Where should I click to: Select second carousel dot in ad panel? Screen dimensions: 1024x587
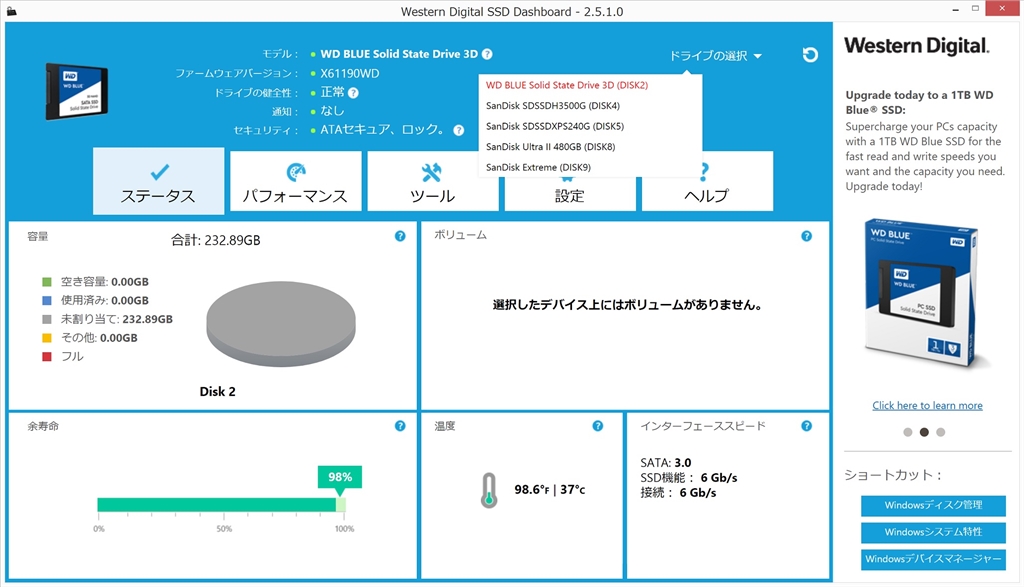924,432
